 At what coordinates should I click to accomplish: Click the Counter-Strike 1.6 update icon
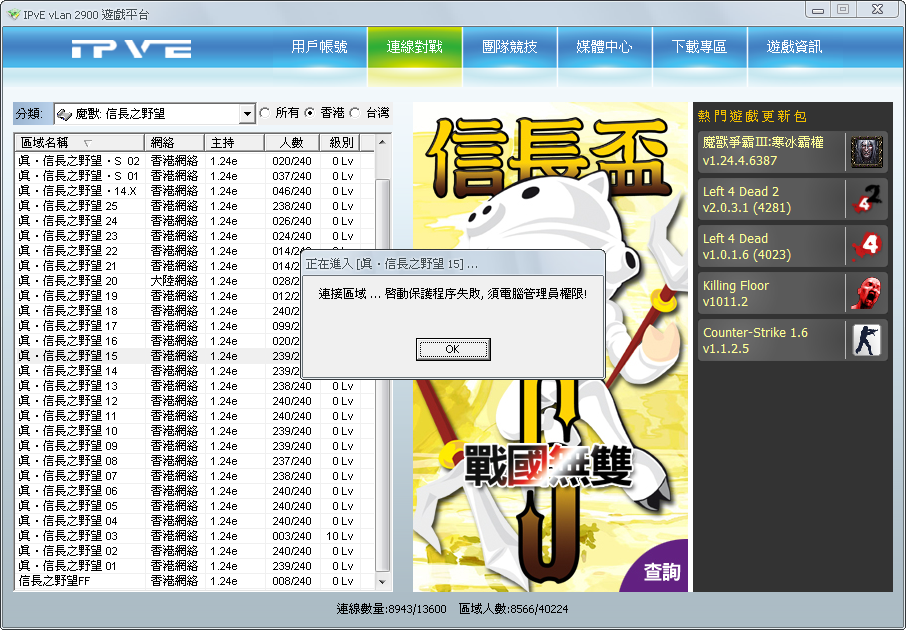point(867,340)
